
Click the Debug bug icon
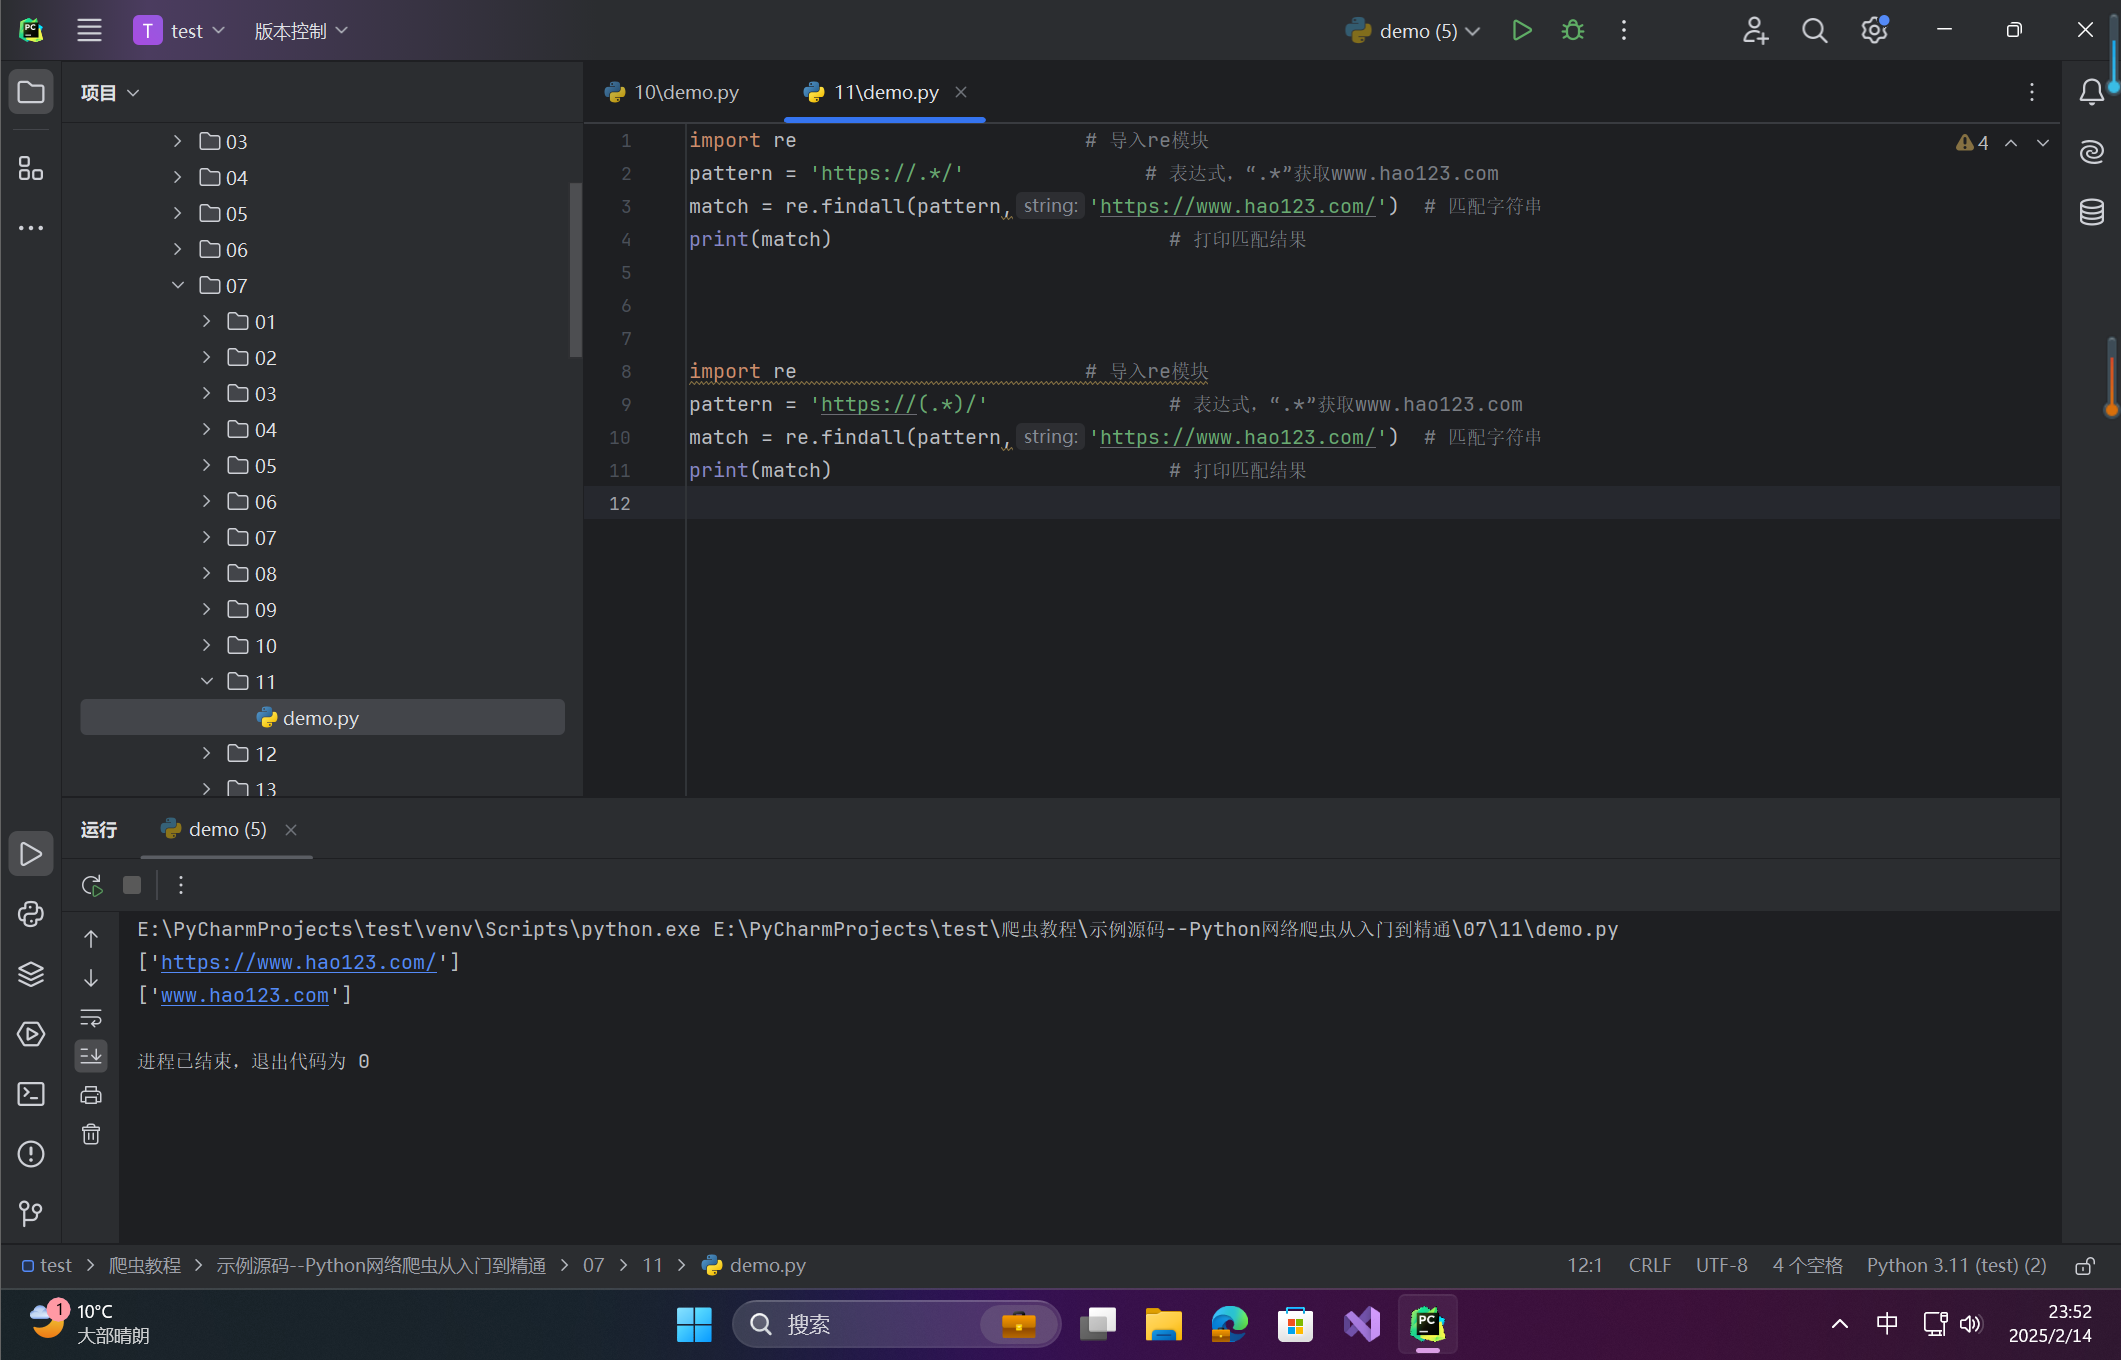[x=1572, y=31]
